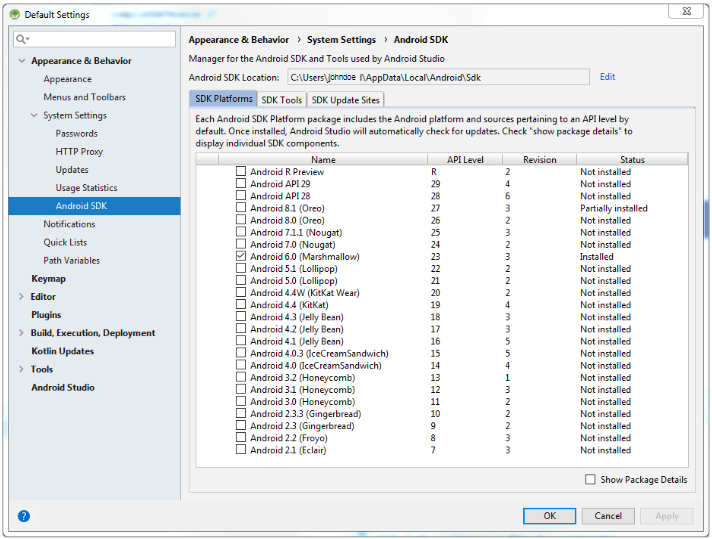
Task: Select the Android 4.4W (KitKat Wear) row name
Action: pyautogui.click(x=305, y=292)
